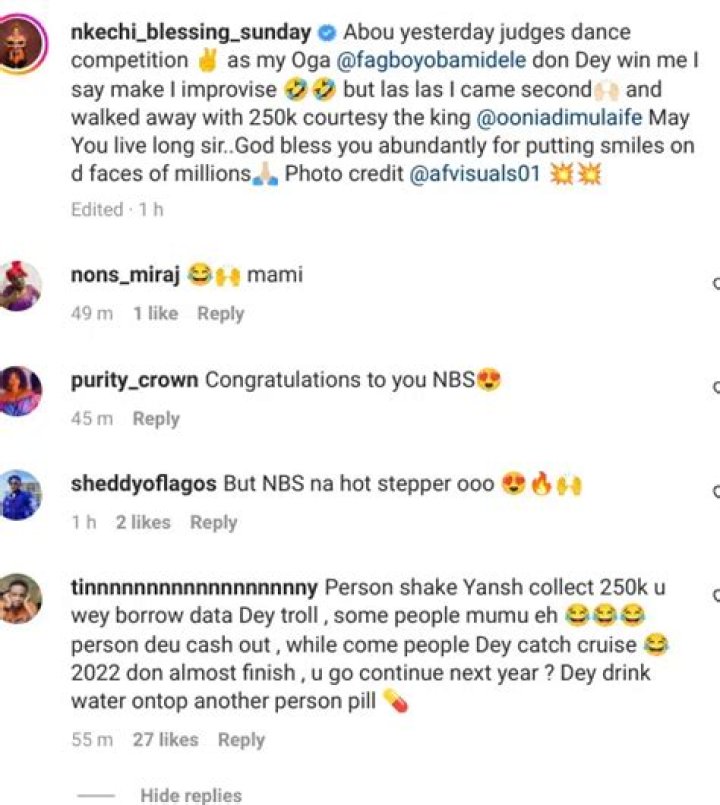
Task: Collapse thread with Hide replies
Action: pos(191,795)
